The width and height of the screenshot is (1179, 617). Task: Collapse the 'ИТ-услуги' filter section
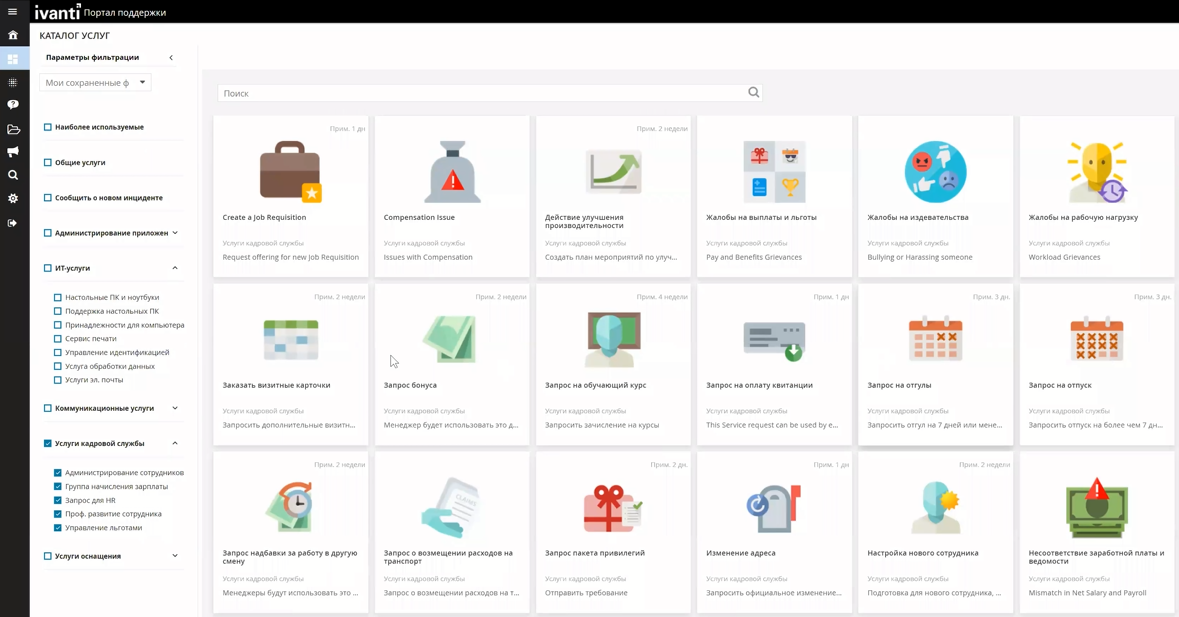click(x=175, y=268)
